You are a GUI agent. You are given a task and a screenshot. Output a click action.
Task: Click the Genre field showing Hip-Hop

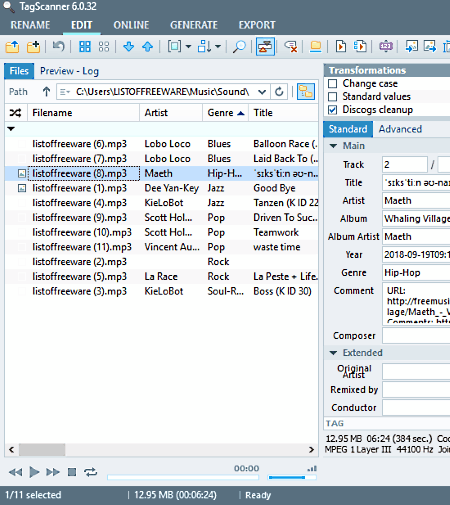pos(416,273)
